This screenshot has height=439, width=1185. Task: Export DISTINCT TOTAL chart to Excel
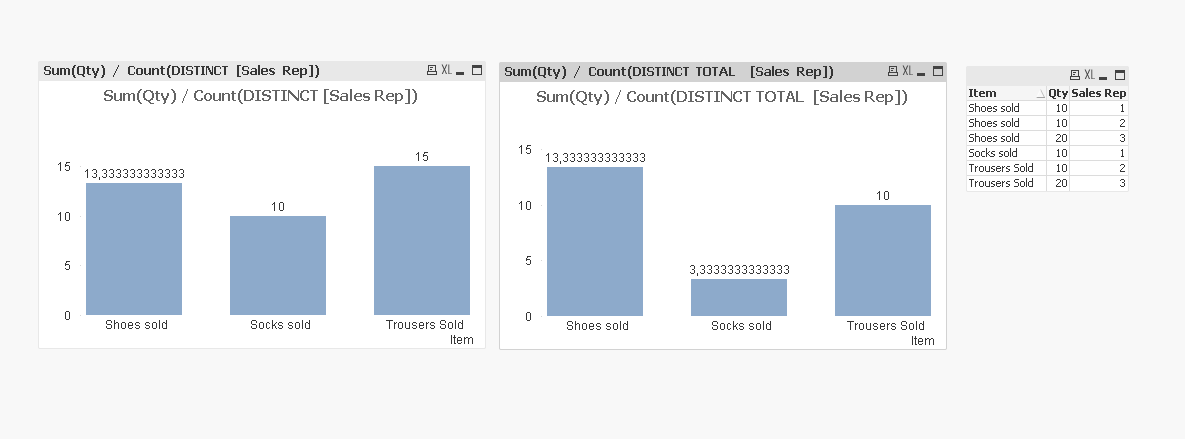907,71
